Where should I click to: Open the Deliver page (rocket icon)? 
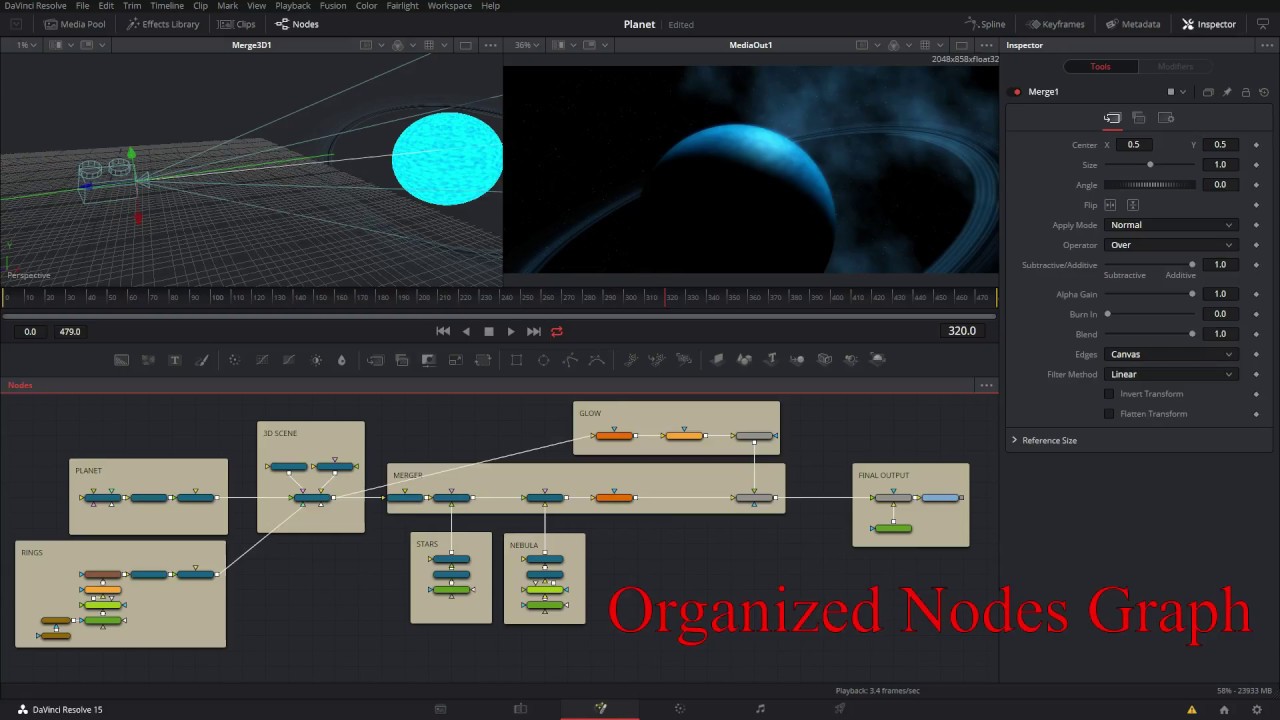click(x=840, y=709)
